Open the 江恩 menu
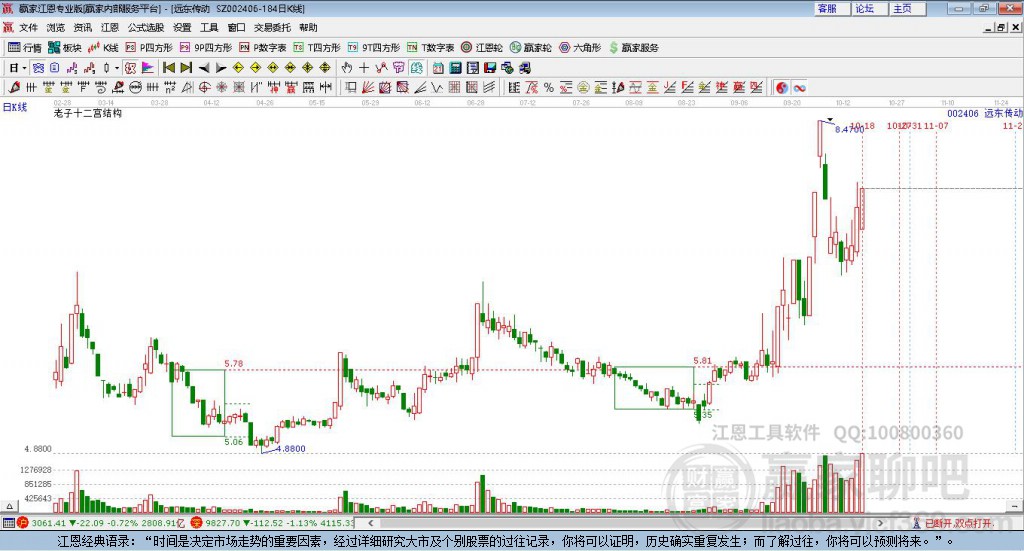Screen dimensions: 1024x551 click(x=110, y=27)
